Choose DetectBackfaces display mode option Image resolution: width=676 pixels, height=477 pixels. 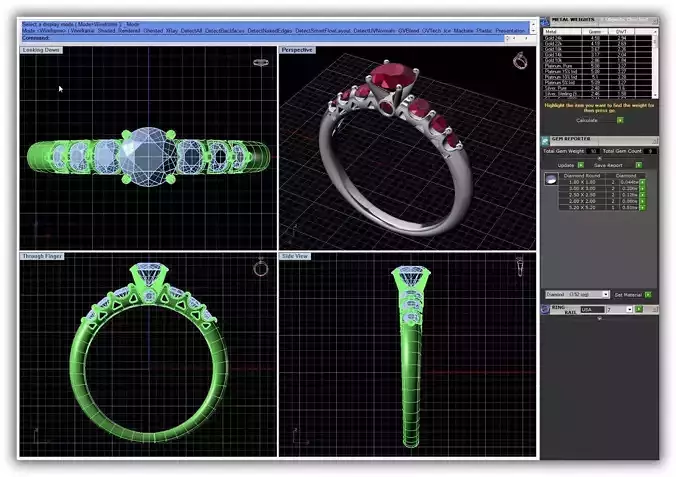pyautogui.click(x=225, y=31)
